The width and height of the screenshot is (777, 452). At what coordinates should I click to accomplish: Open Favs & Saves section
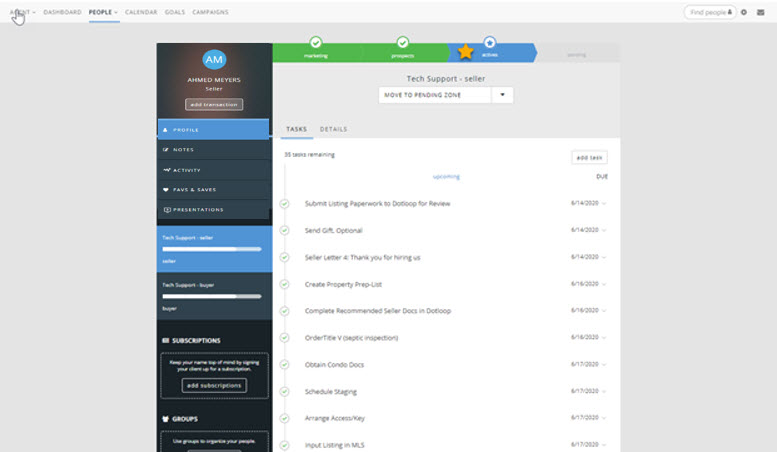coord(214,190)
